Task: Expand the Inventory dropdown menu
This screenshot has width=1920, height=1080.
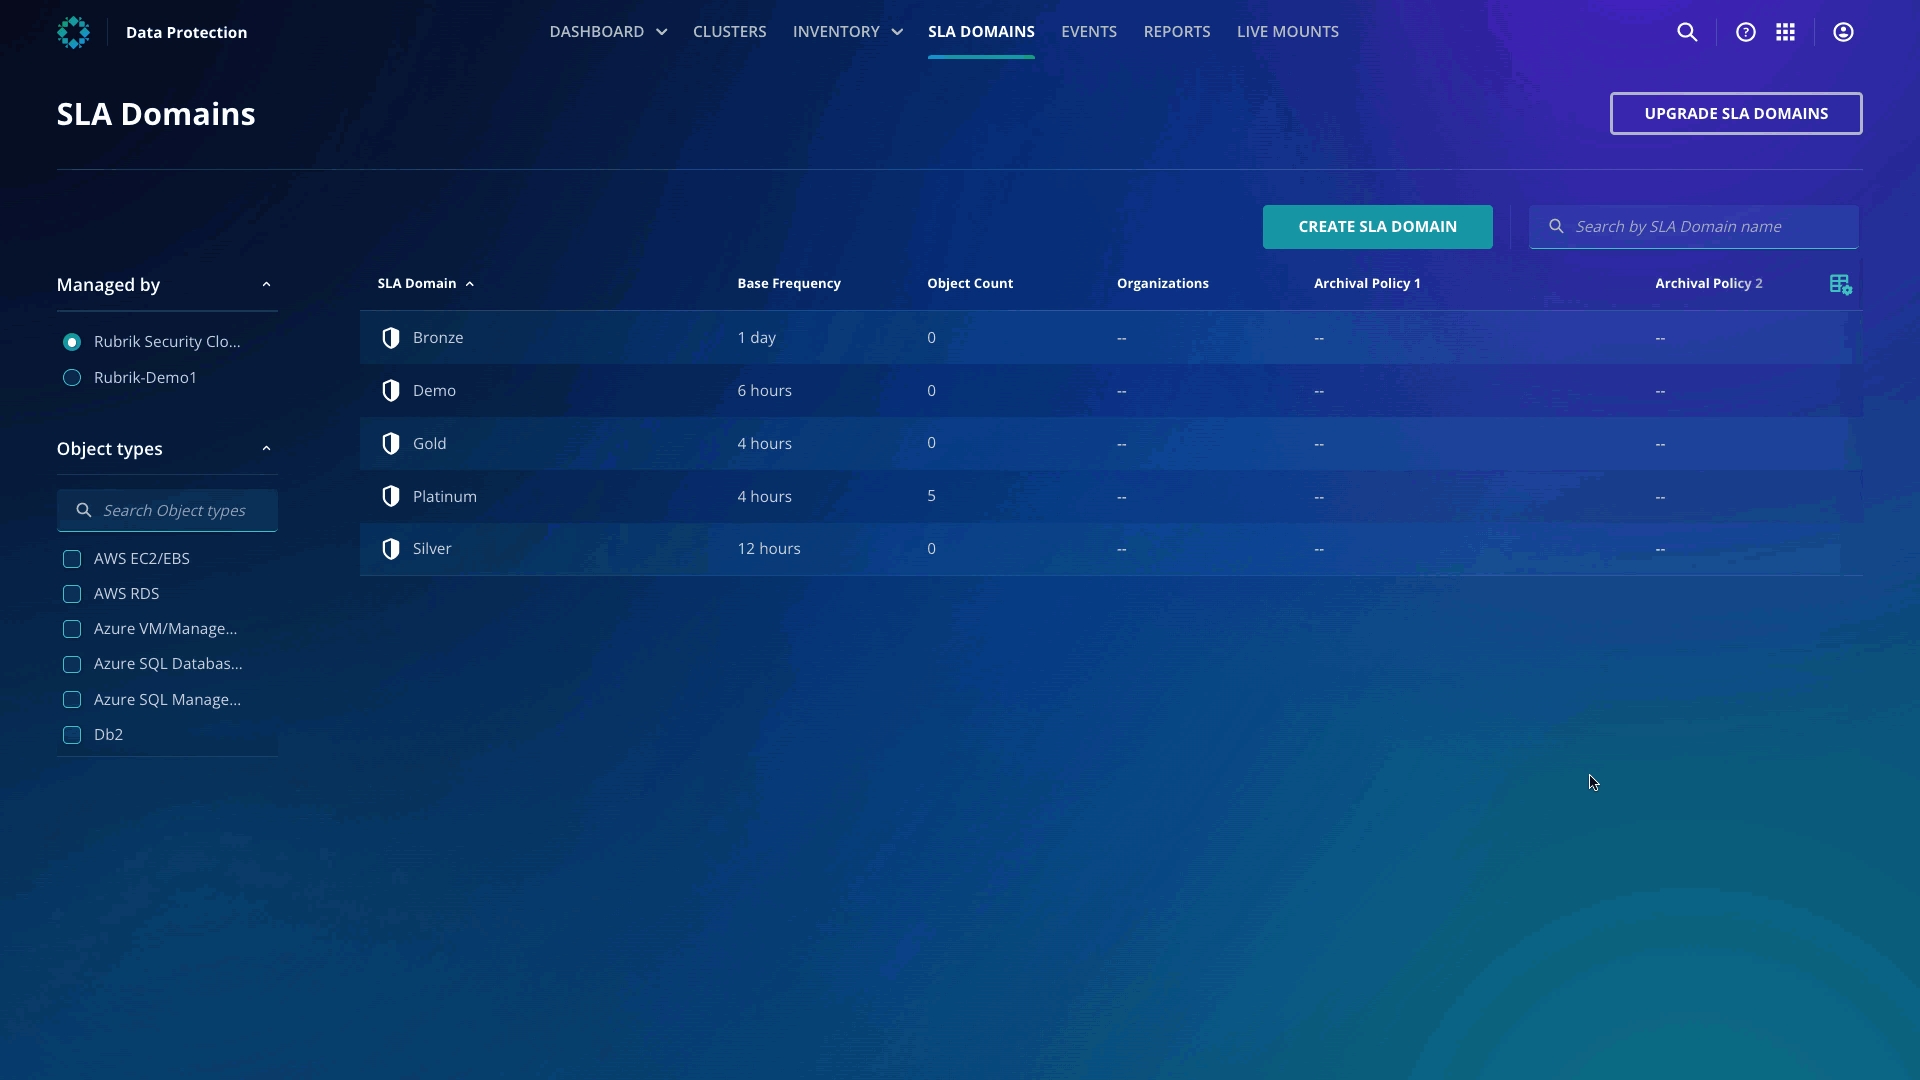Action: point(847,32)
